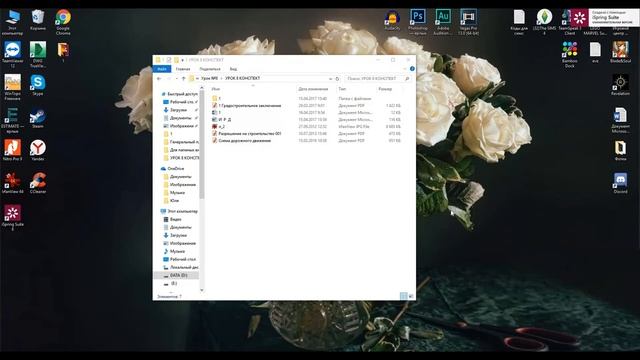Switch to details view toggle in status bar
640x360 pixels.
(x=403, y=296)
